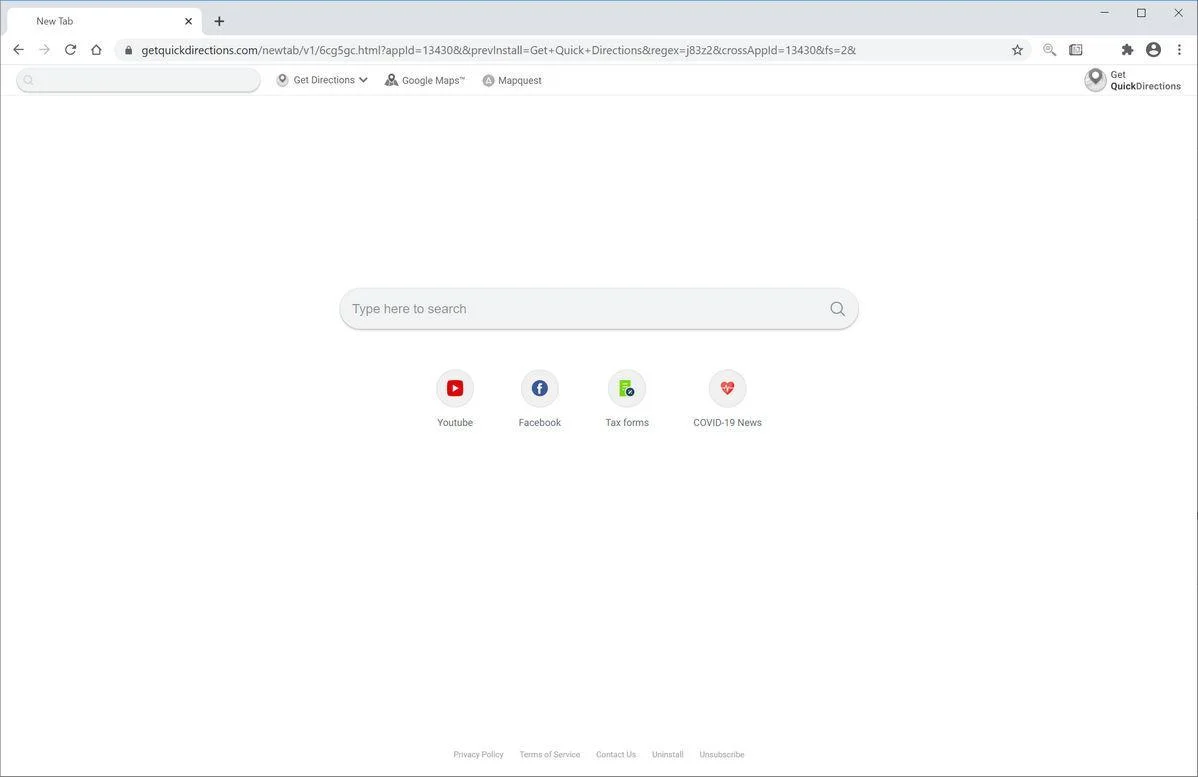The height and width of the screenshot is (777, 1198).
Task: Click the reader extension icon in toolbar
Action: coord(1076,50)
